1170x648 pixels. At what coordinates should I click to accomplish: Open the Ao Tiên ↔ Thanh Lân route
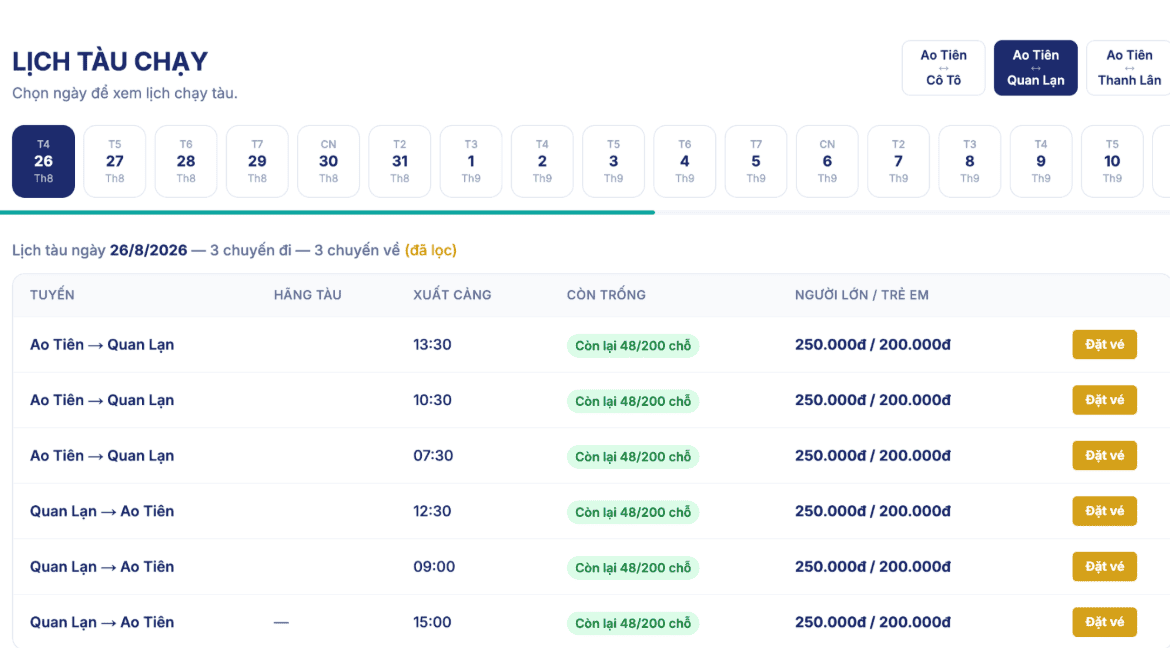(x=1128, y=68)
